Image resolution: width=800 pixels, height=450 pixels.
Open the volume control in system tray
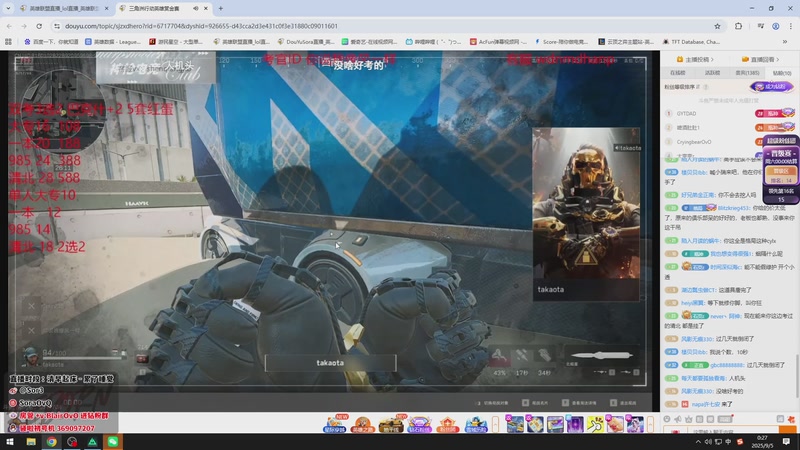tap(708, 442)
